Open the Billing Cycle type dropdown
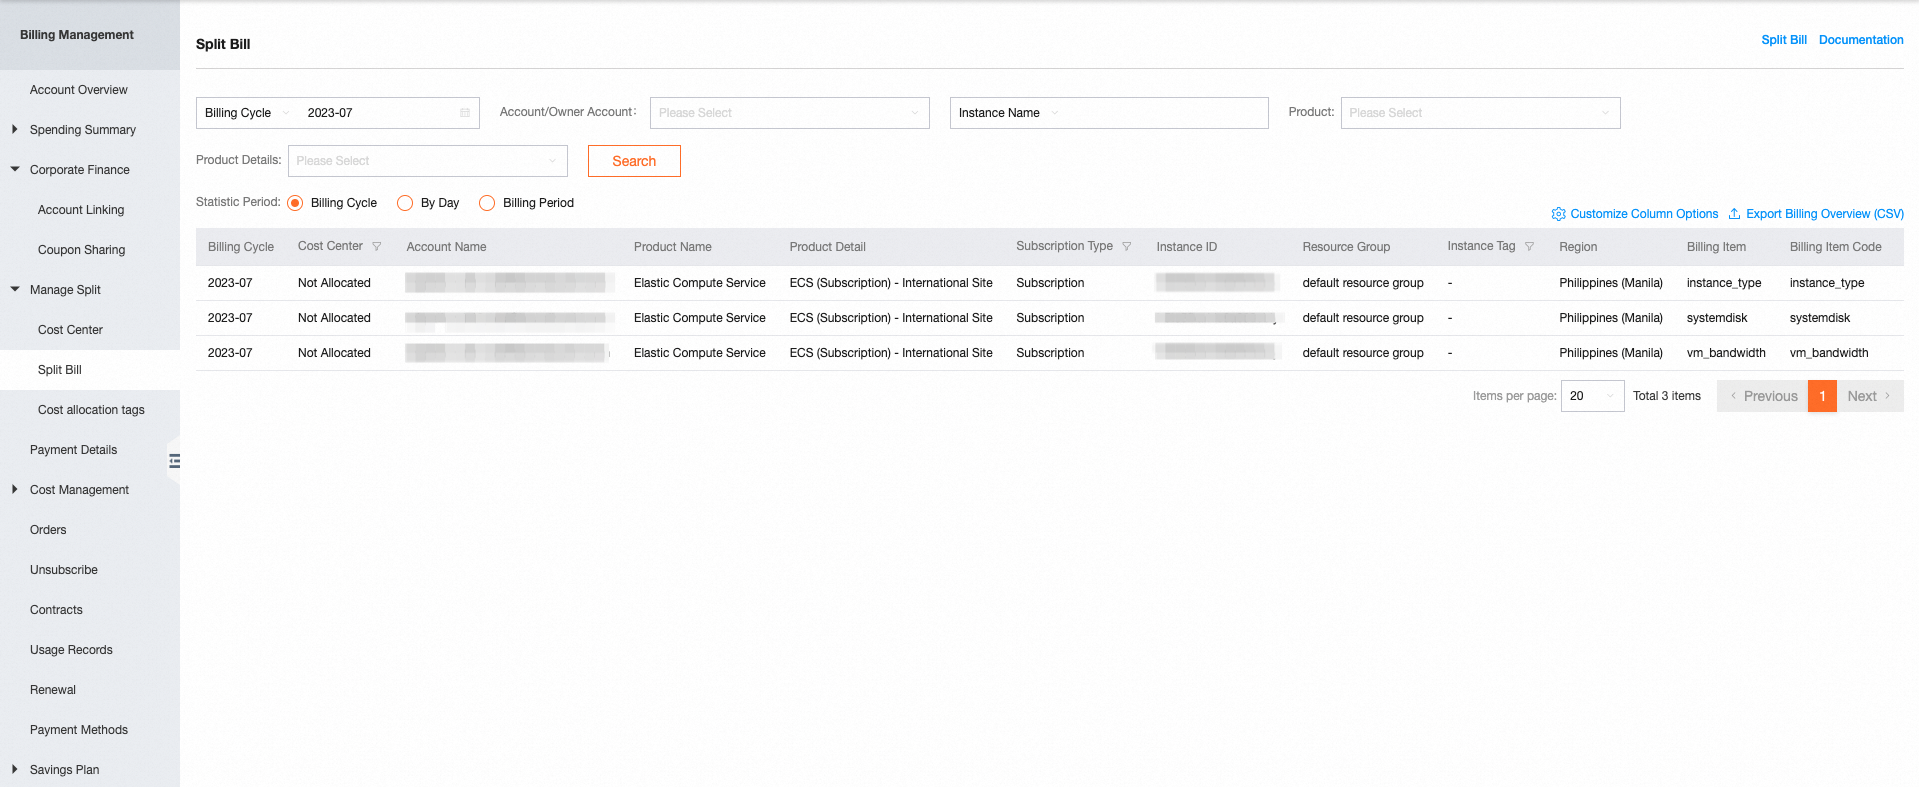Viewport: 1919px width, 787px height. point(246,113)
